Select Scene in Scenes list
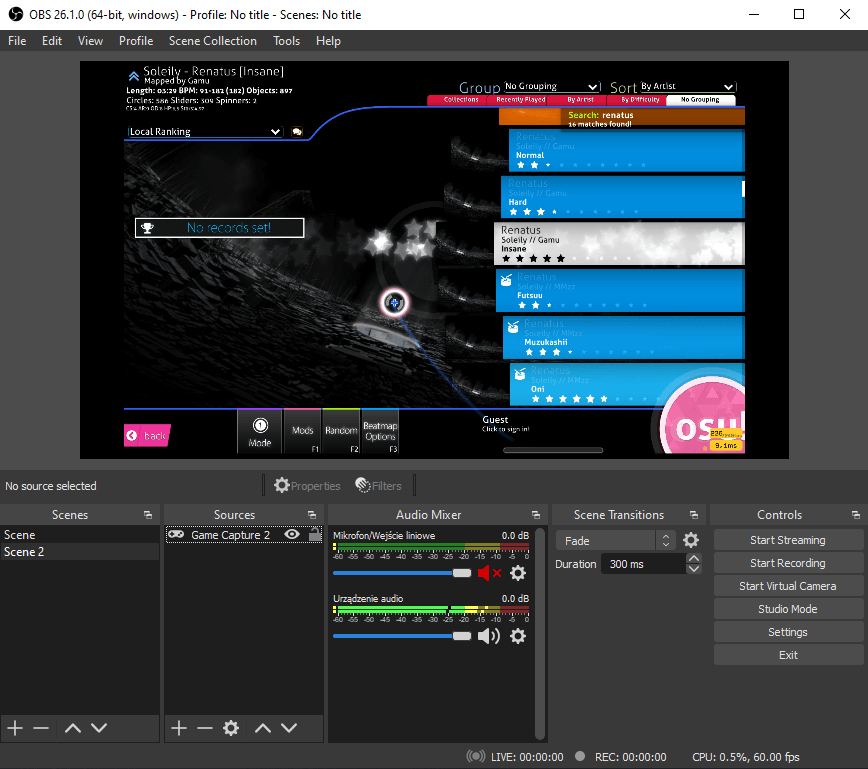 click(80, 535)
